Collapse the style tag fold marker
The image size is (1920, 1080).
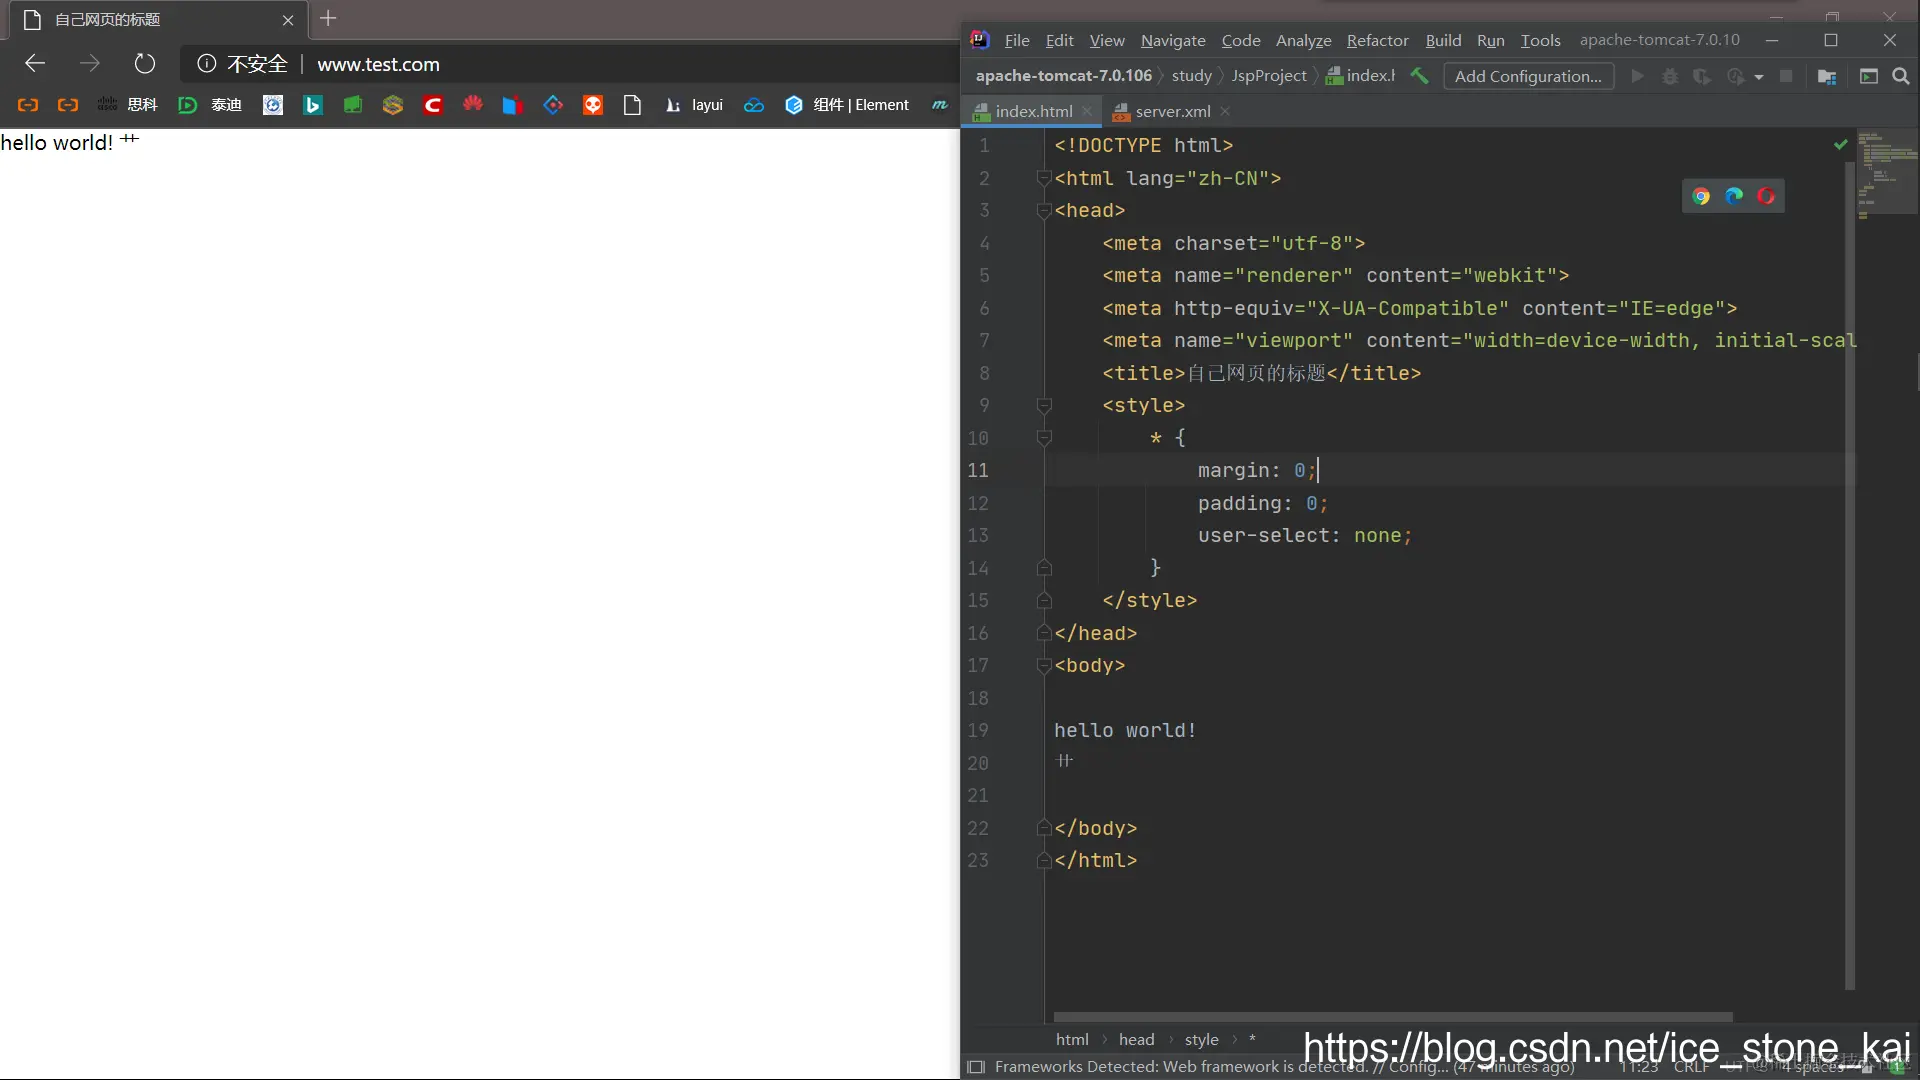(1044, 406)
